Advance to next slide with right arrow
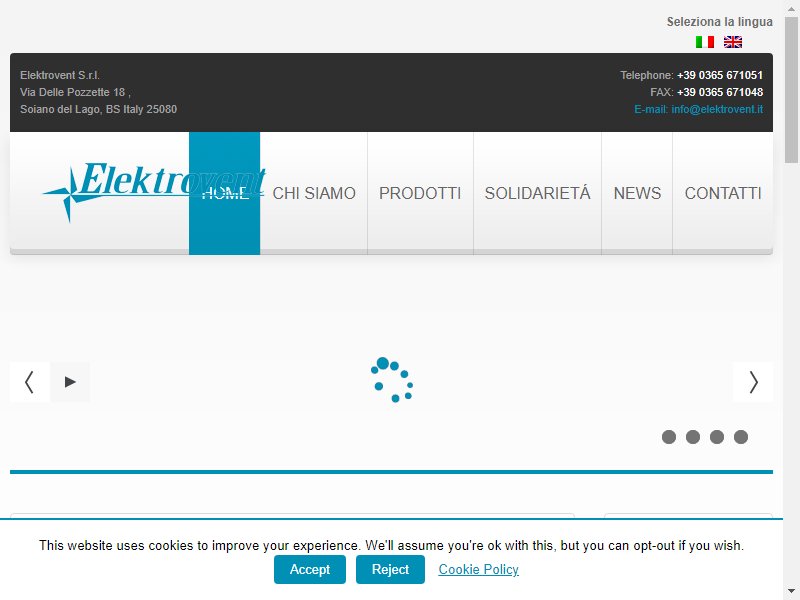The height and width of the screenshot is (600, 800). tap(753, 382)
